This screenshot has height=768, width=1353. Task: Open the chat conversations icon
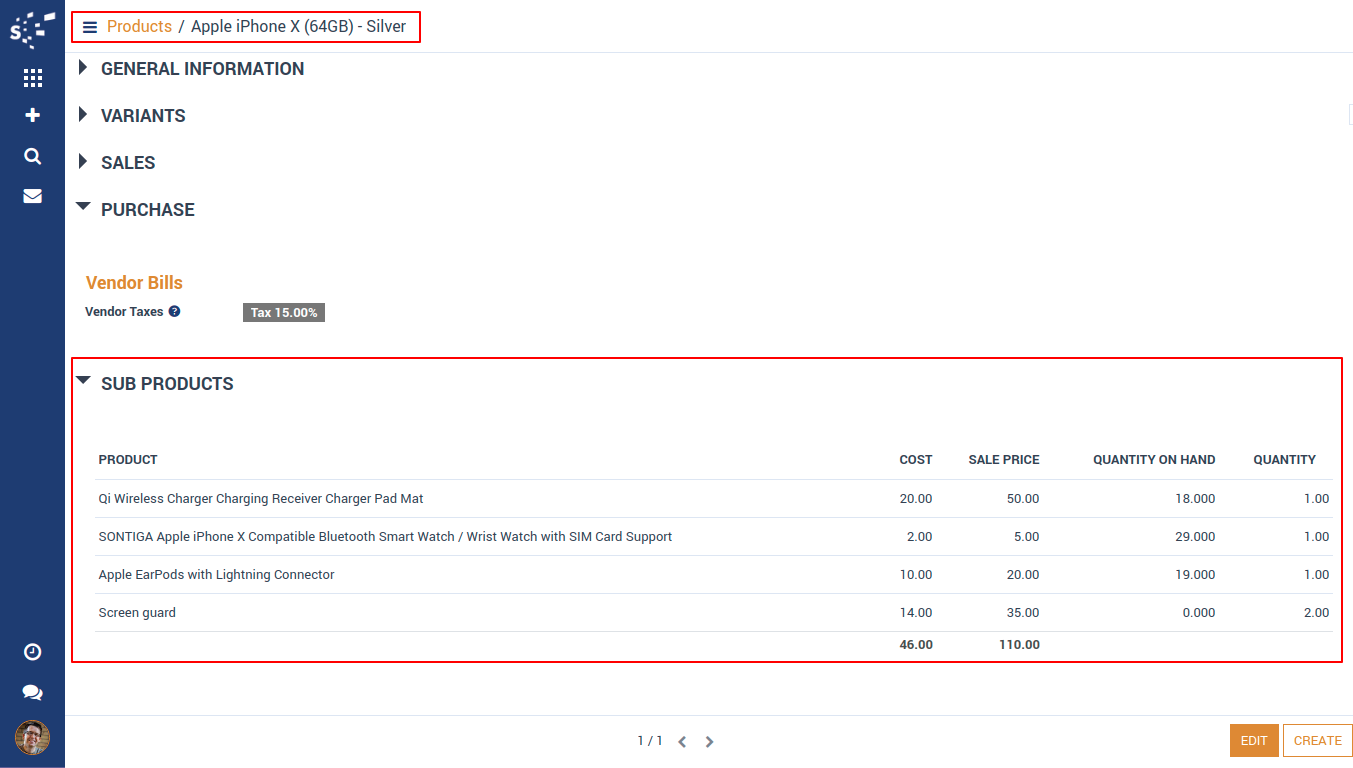(x=32, y=692)
